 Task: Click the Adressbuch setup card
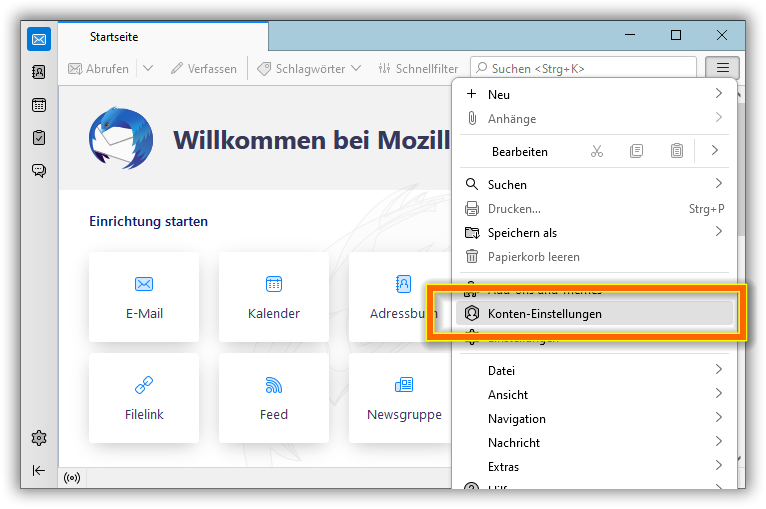point(400,297)
